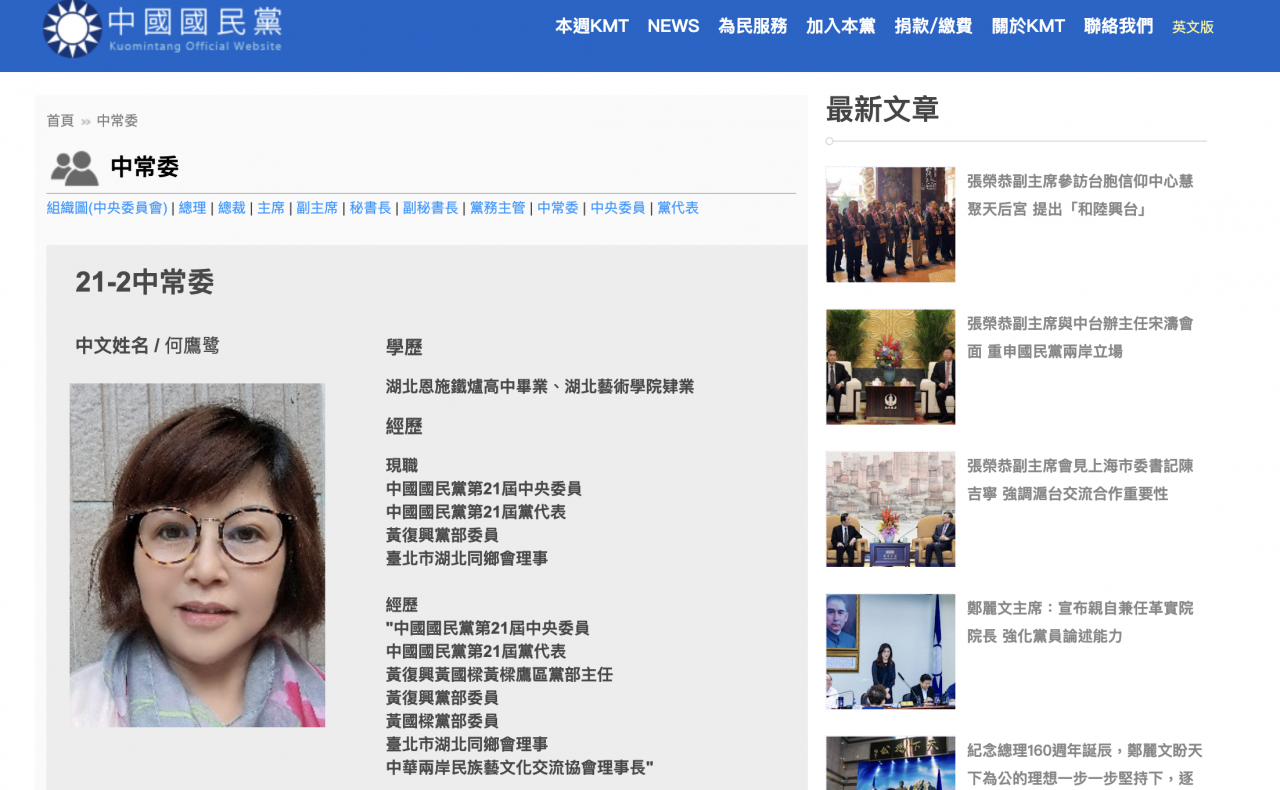Select the 副主席 sub-navigation link

(317, 208)
